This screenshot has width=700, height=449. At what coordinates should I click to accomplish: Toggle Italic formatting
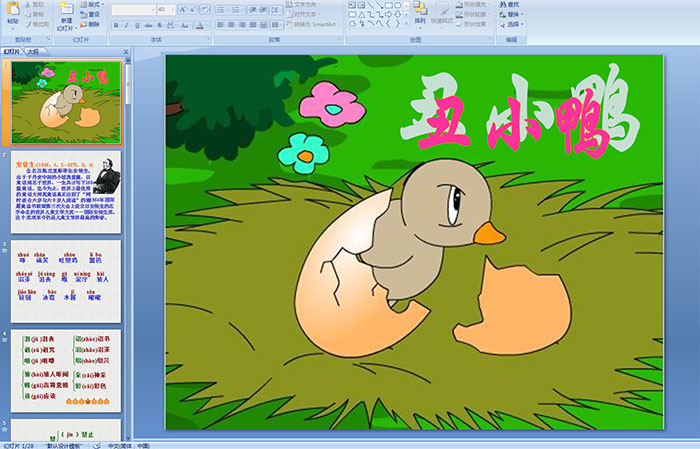click(x=126, y=25)
